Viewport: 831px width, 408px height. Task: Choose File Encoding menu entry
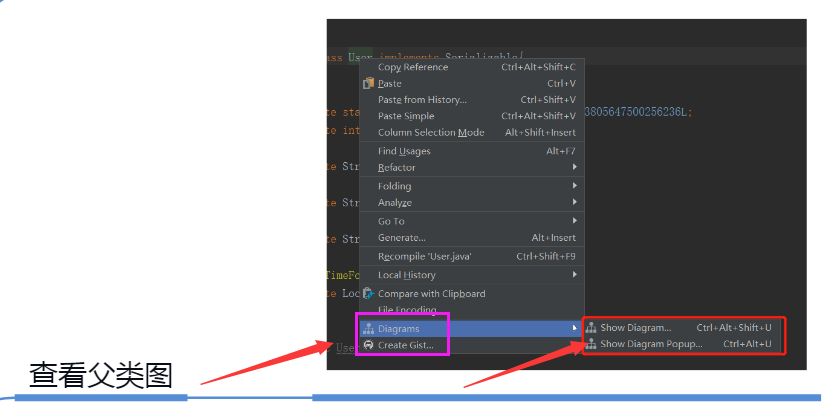click(472, 311)
